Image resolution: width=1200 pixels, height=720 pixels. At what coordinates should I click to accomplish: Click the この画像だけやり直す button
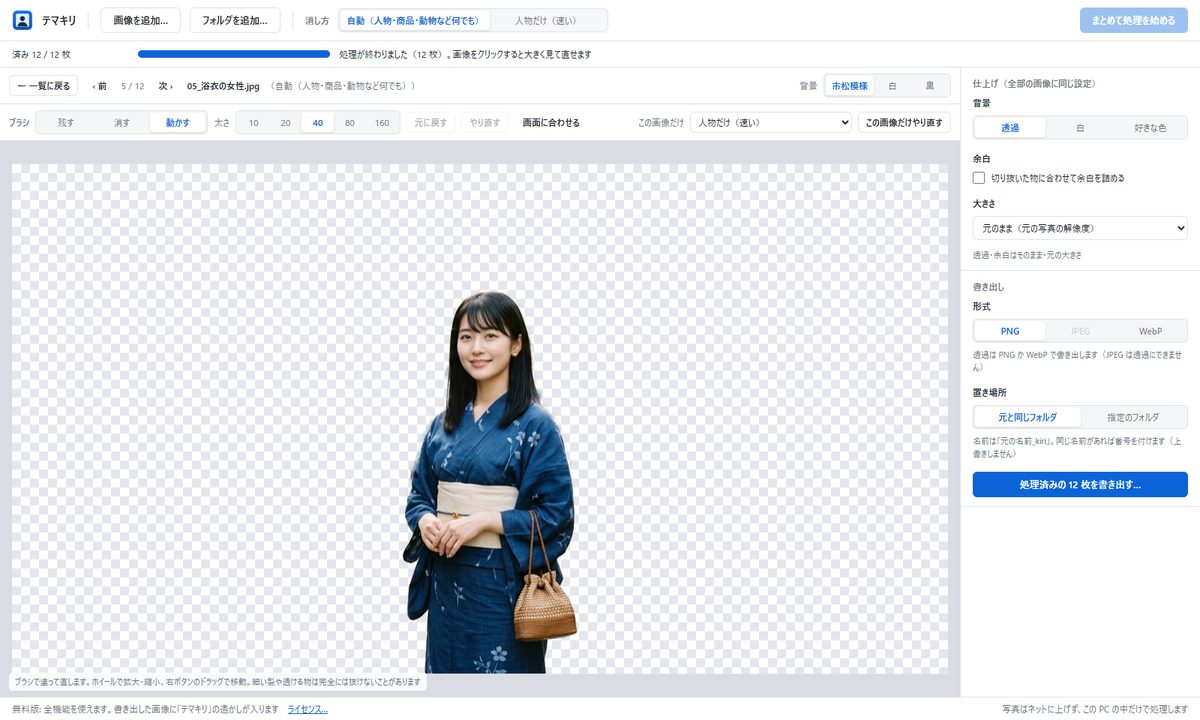tap(904, 123)
